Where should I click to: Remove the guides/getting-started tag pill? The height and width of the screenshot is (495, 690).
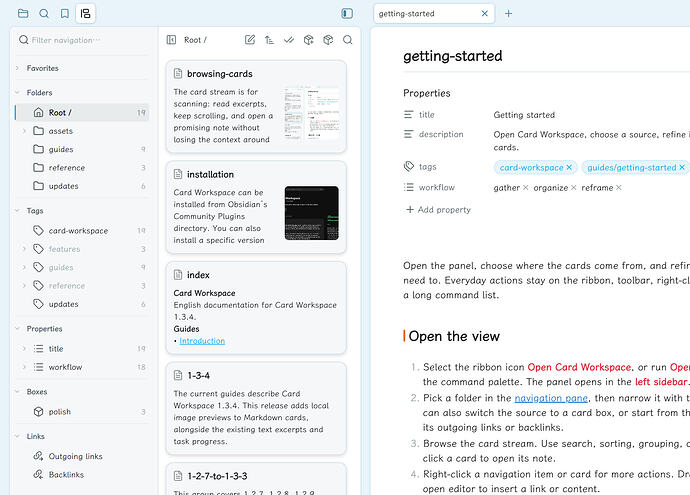682,168
